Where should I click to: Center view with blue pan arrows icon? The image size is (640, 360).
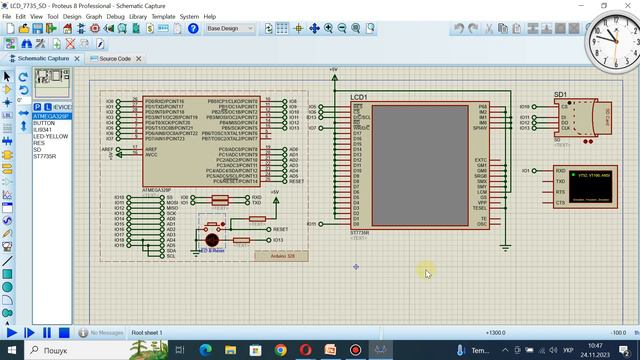[x=314, y=29]
